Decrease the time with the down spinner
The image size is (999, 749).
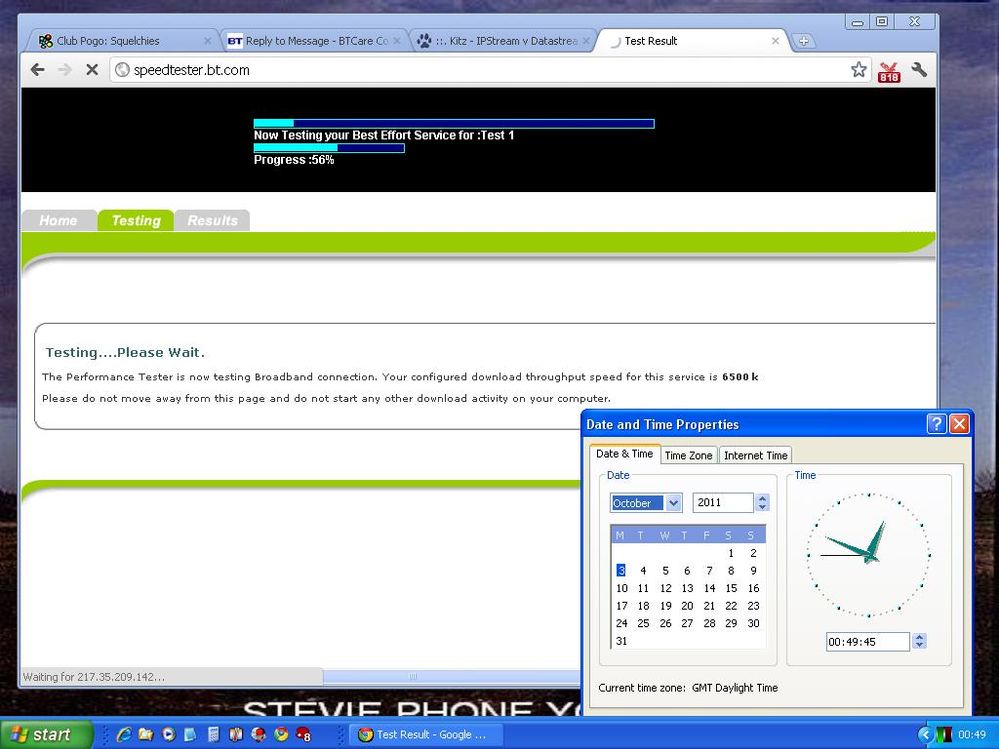pos(919,646)
